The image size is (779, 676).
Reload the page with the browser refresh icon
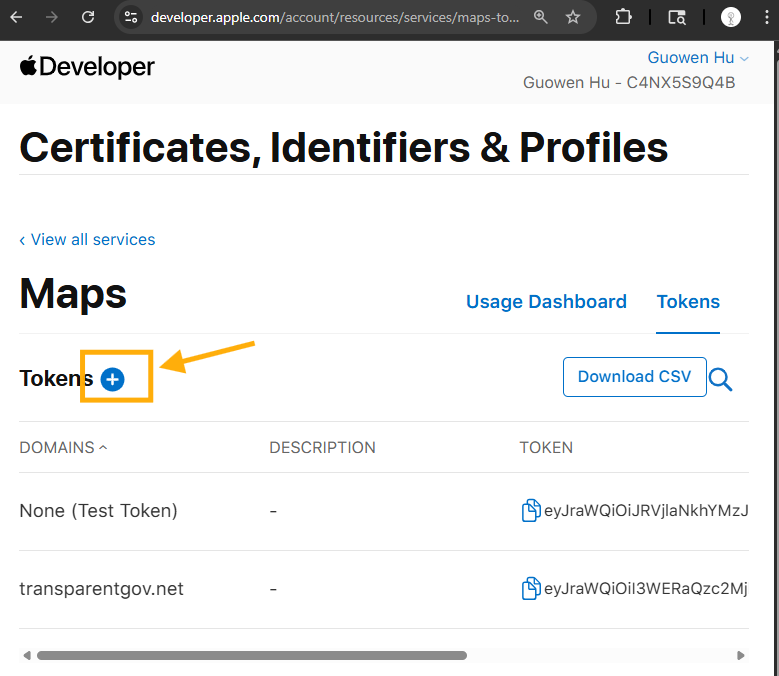point(88,17)
